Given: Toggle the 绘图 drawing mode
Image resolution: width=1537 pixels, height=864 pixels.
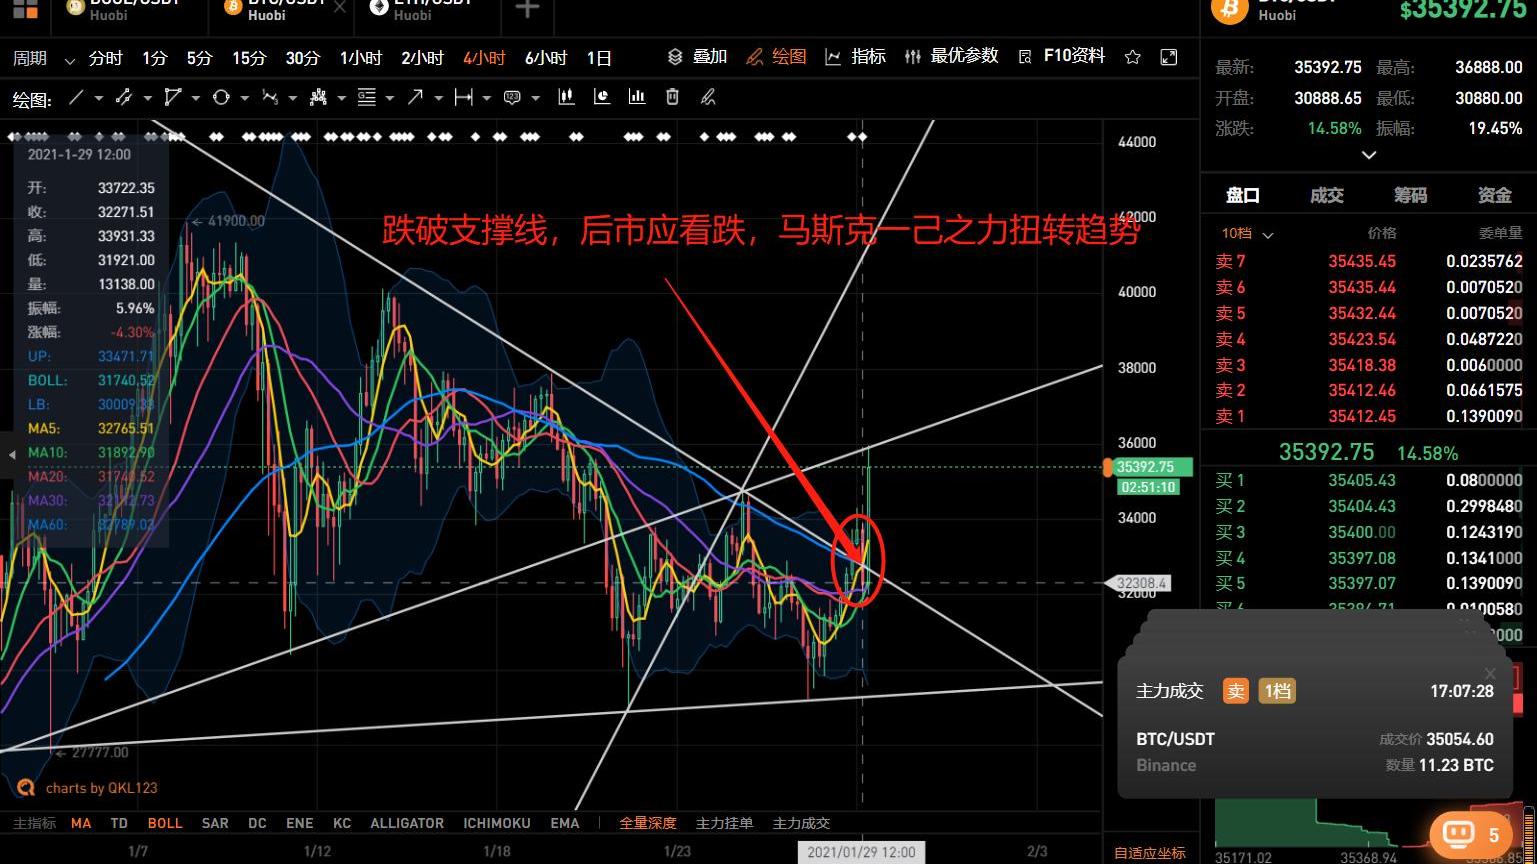Looking at the screenshot, I should (x=776, y=57).
